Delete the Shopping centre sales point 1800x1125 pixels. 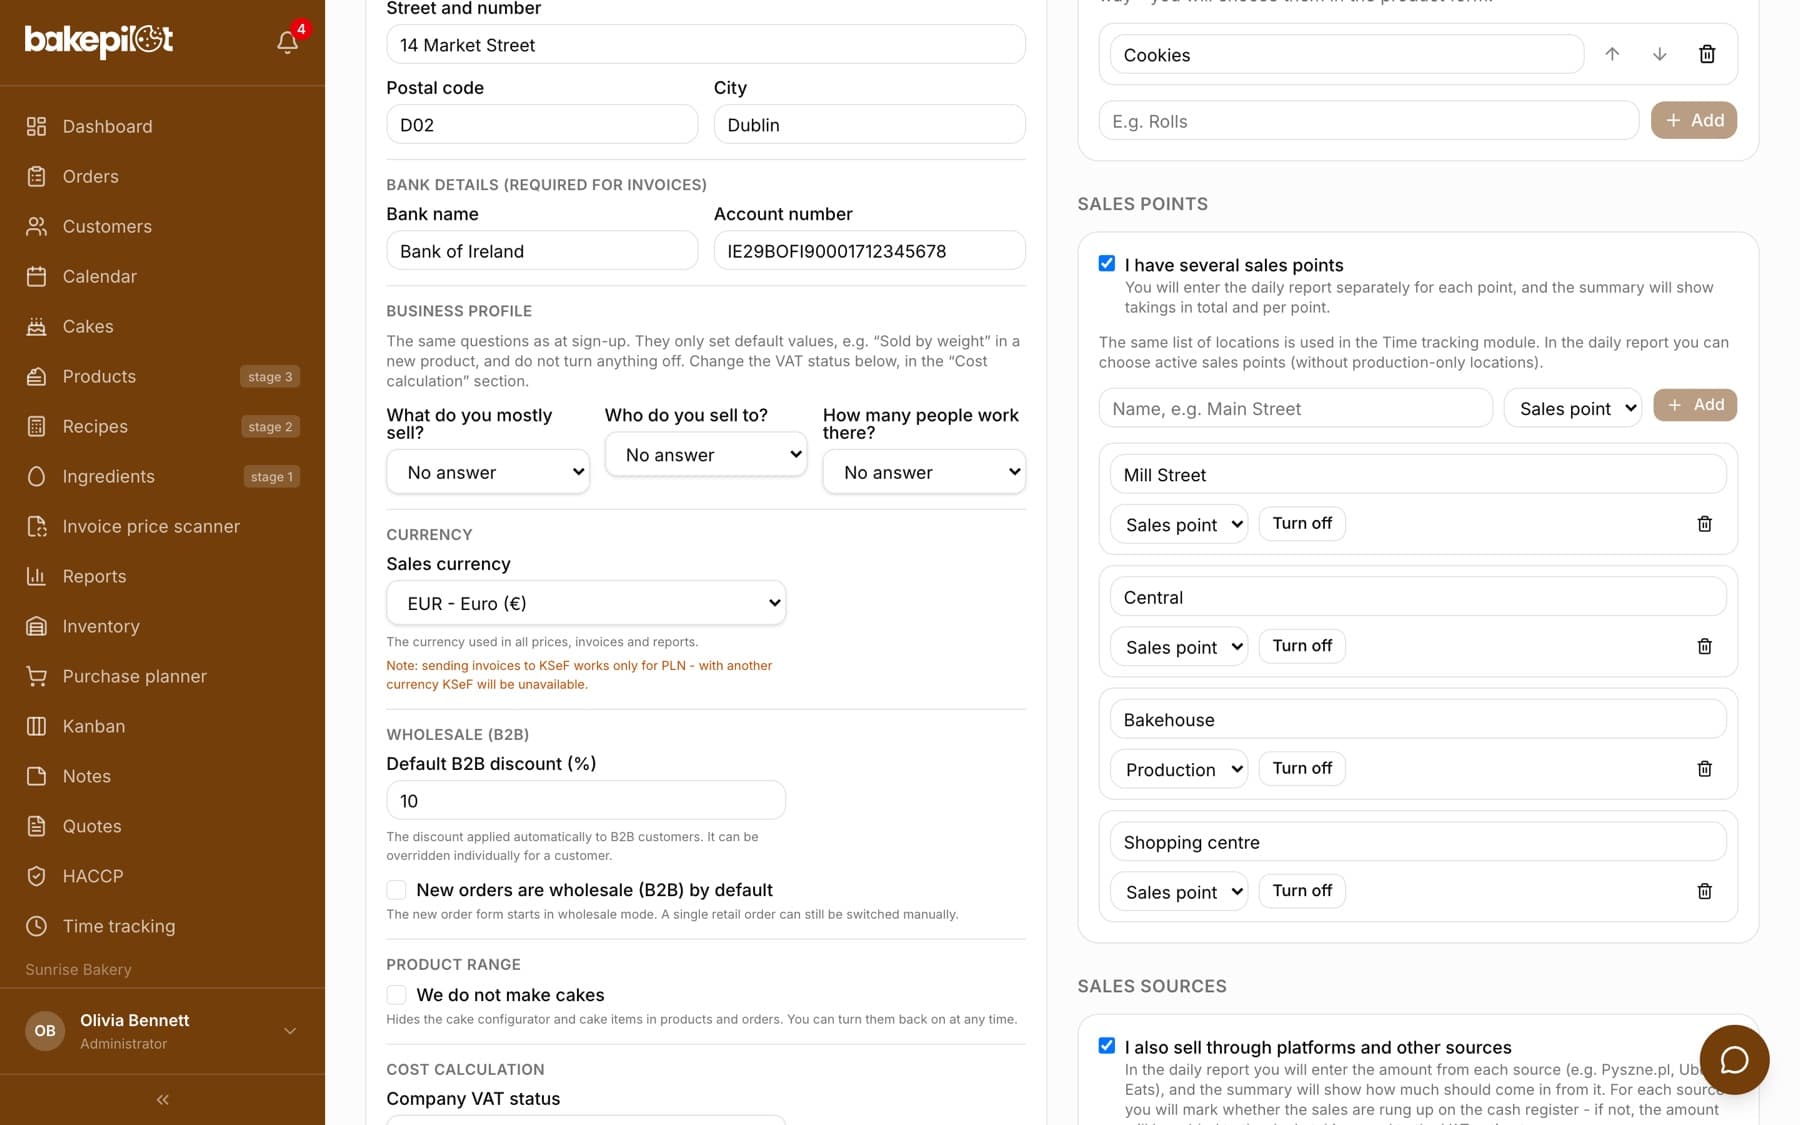[1704, 891]
